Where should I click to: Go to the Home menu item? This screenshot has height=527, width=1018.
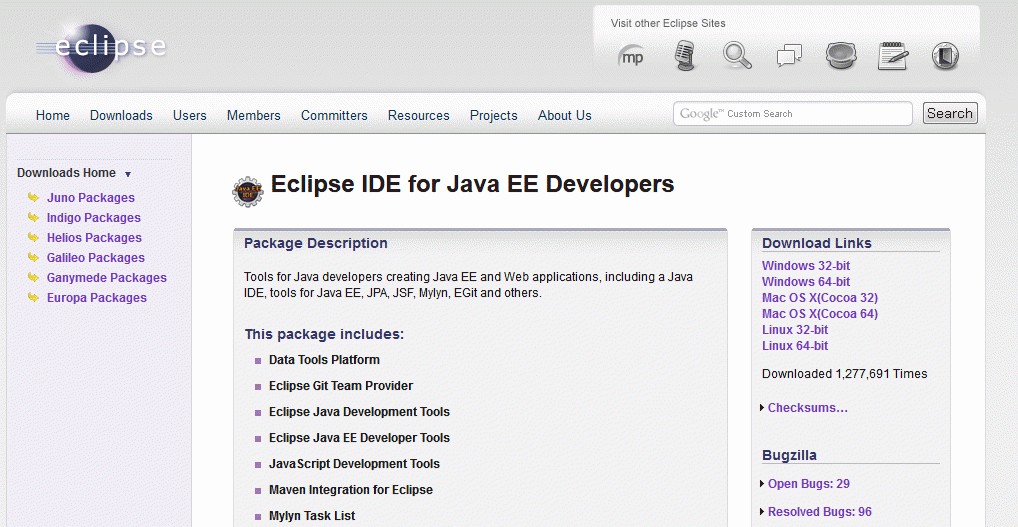click(x=53, y=116)
